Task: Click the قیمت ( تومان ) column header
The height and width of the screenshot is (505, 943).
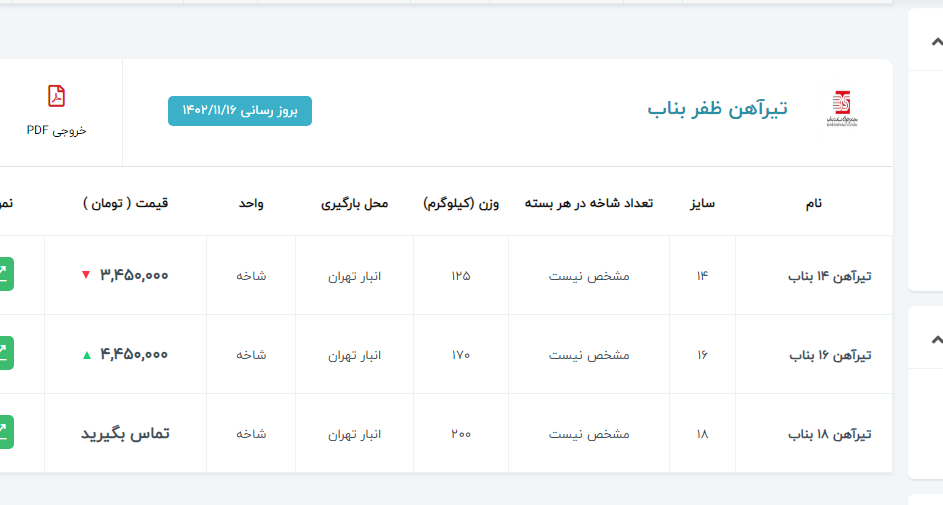Action: 126,203
